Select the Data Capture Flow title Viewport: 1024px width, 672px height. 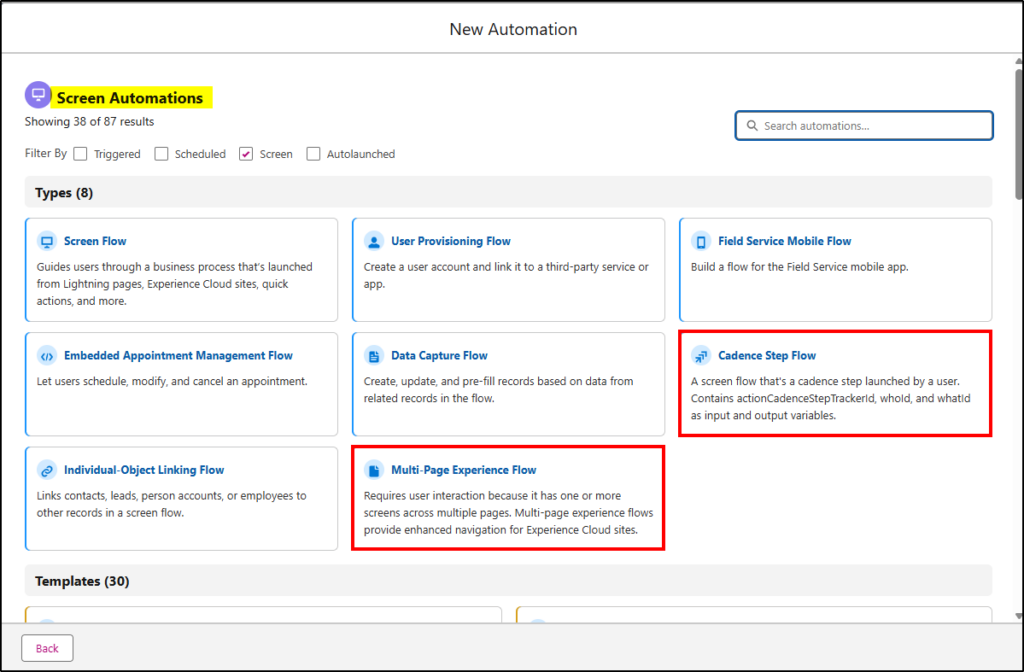pyautogui.click(x=439, y=356)
